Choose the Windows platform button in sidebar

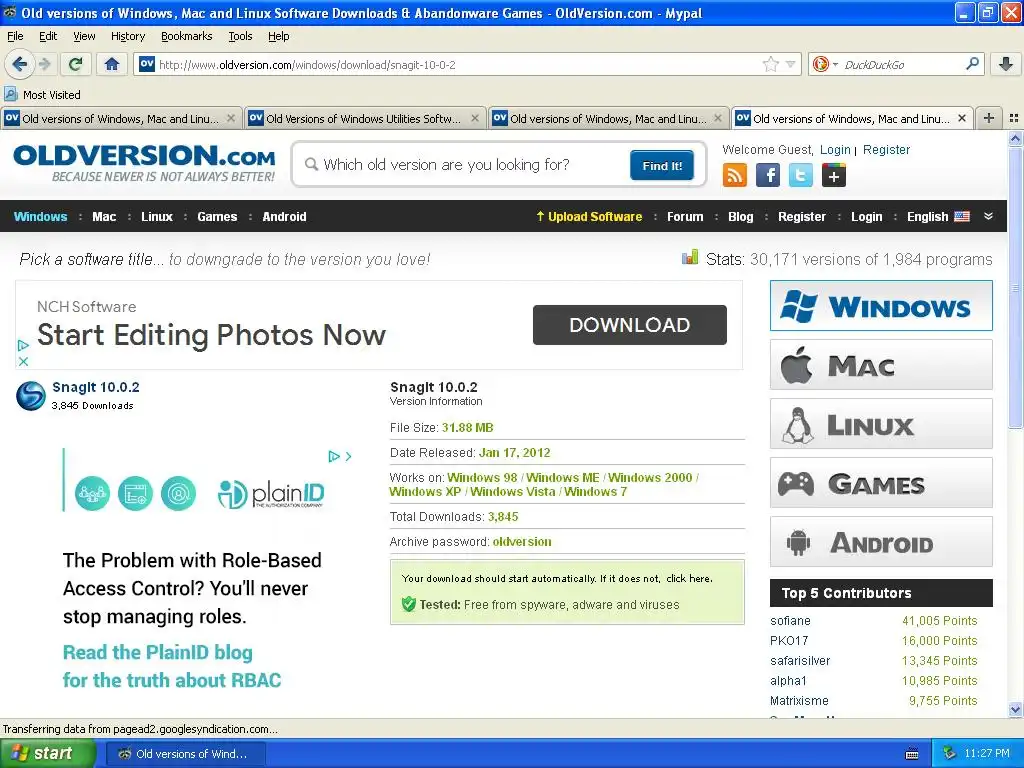[x=881, y=306]
